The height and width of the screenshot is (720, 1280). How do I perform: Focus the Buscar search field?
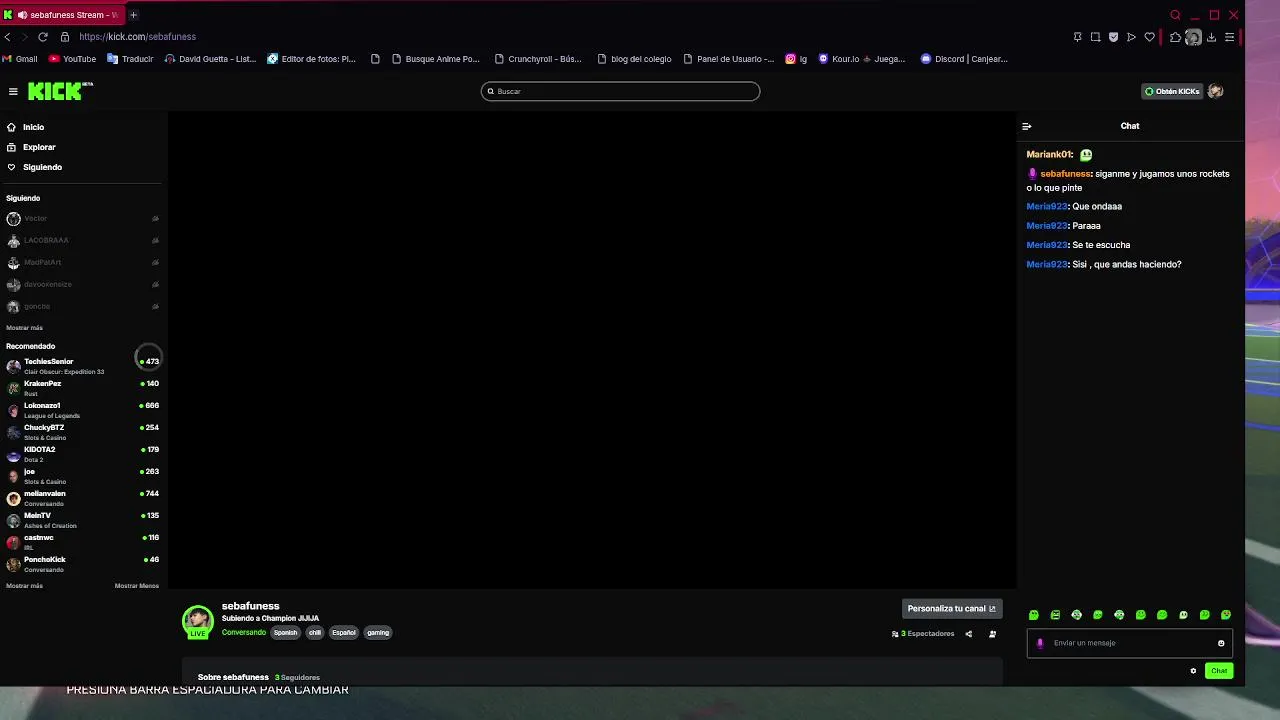[620, 91]
